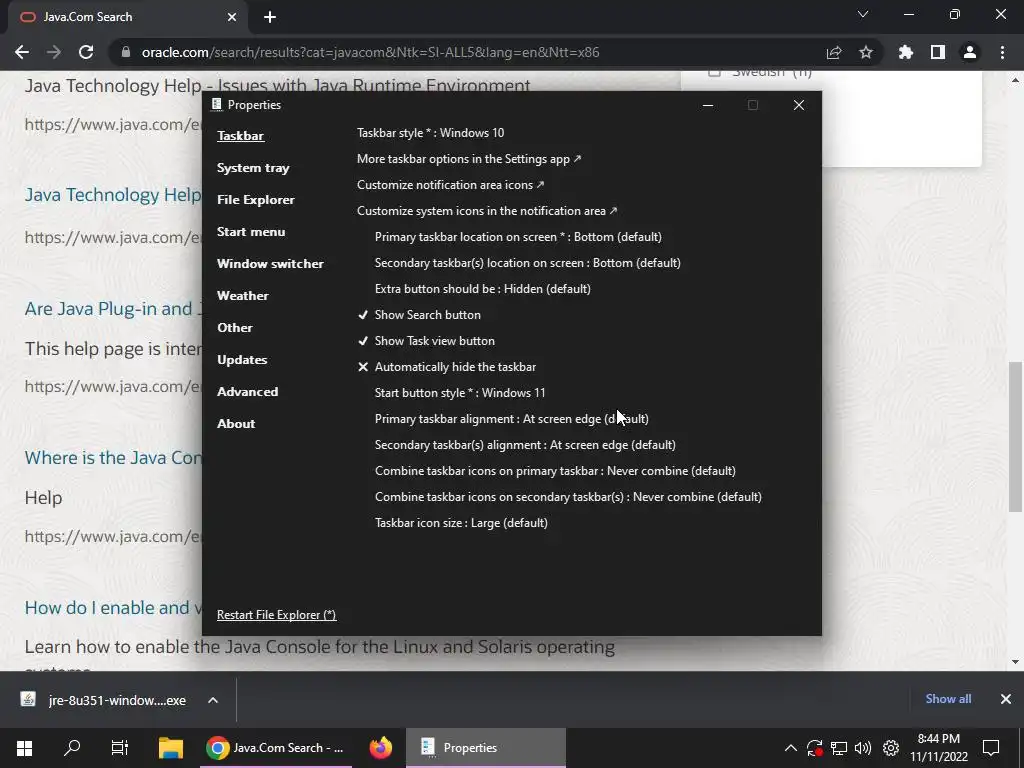Open More taskbar options in Settings app
1024x768 pixels.
point(469,159)
